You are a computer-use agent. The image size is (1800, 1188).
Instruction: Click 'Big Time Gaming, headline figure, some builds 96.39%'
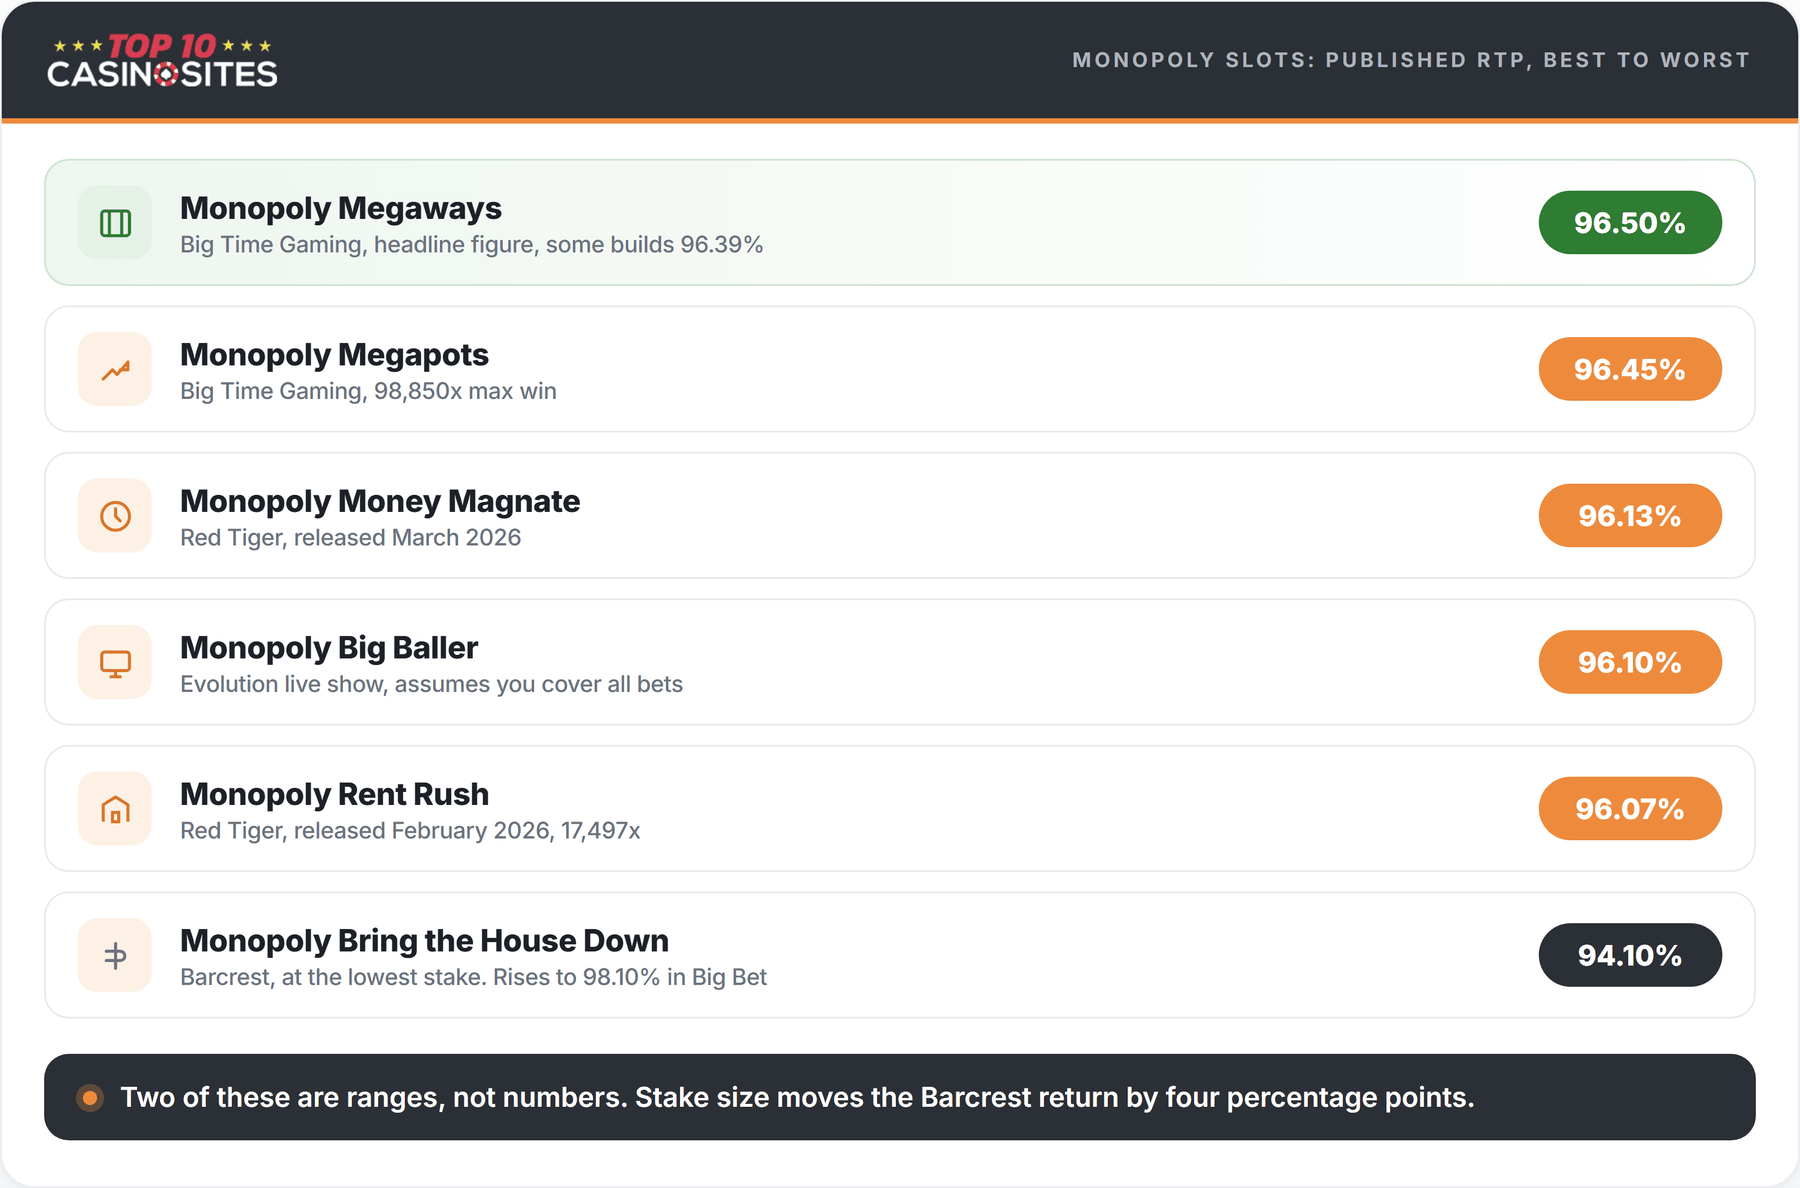(x=471, y=245)
